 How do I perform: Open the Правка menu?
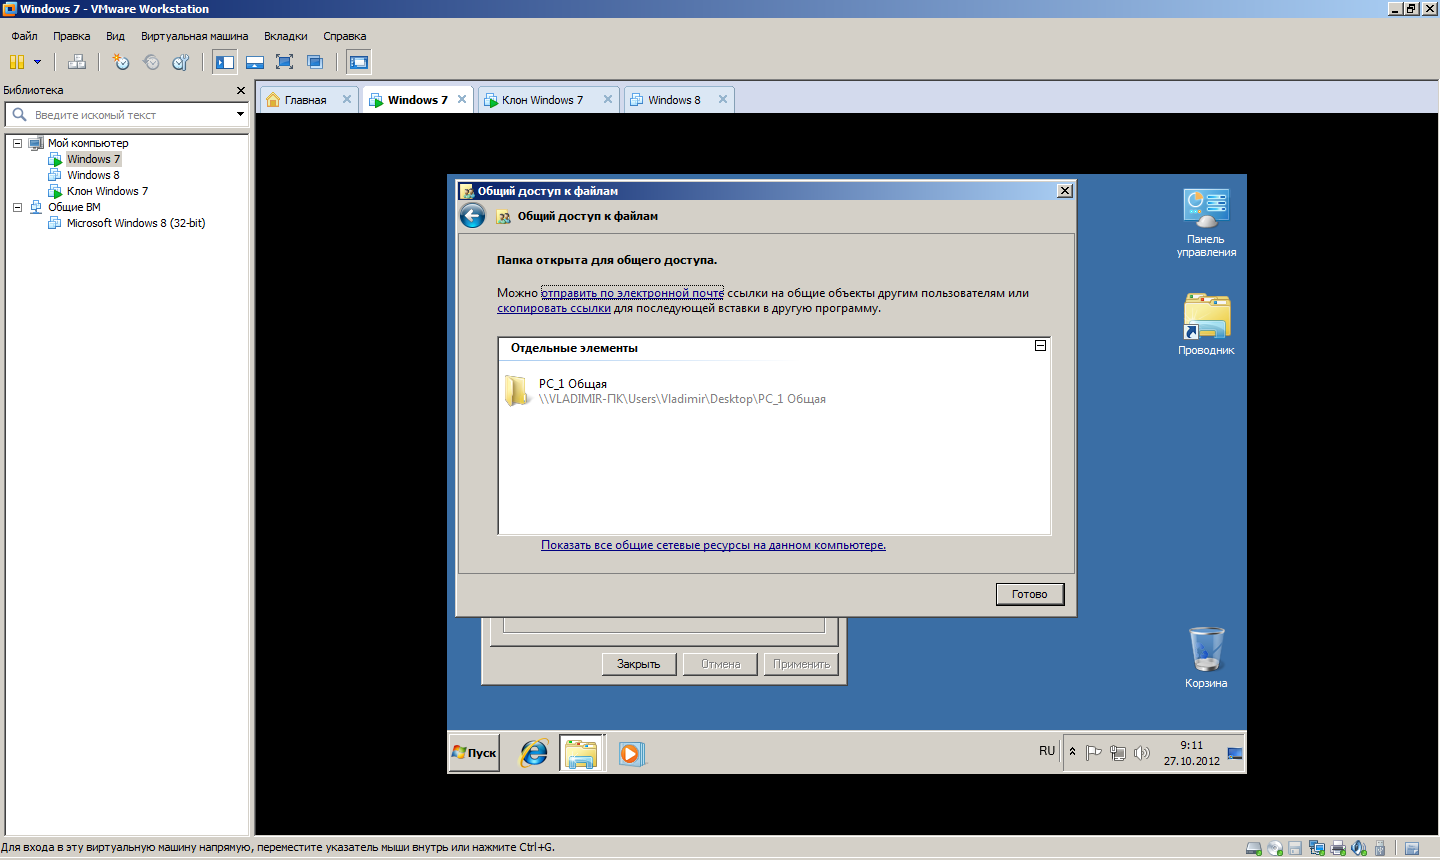click(x=72, y=36)
